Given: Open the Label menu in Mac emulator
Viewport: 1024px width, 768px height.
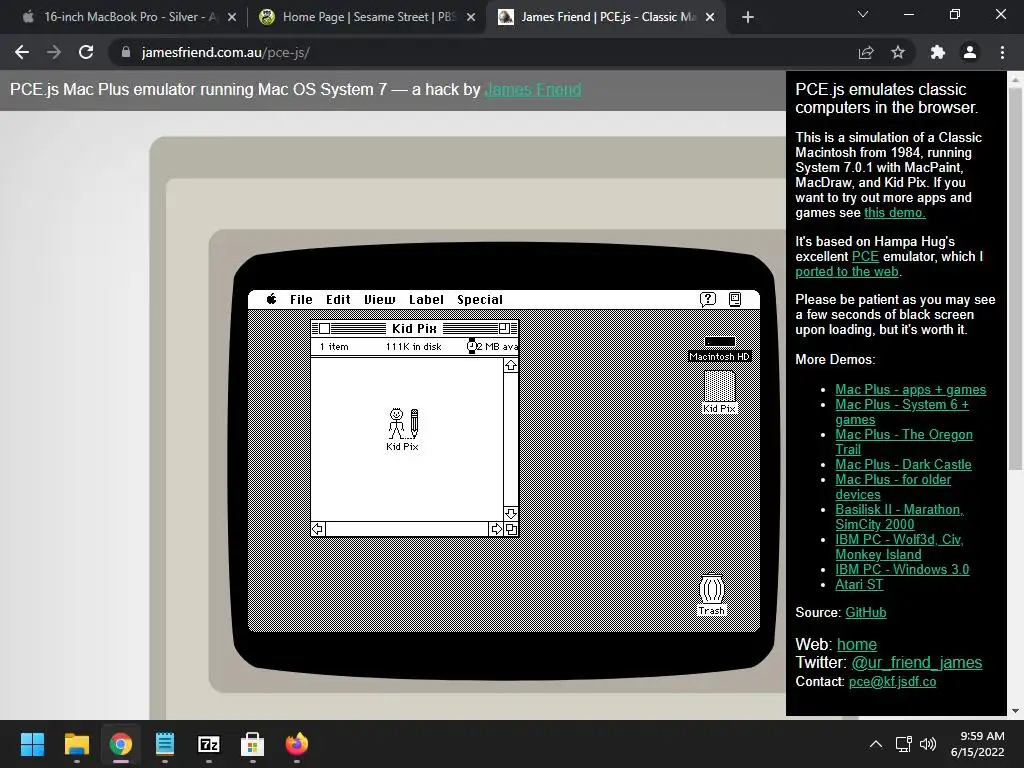Looking at the screenshot, I should point(426,299).
